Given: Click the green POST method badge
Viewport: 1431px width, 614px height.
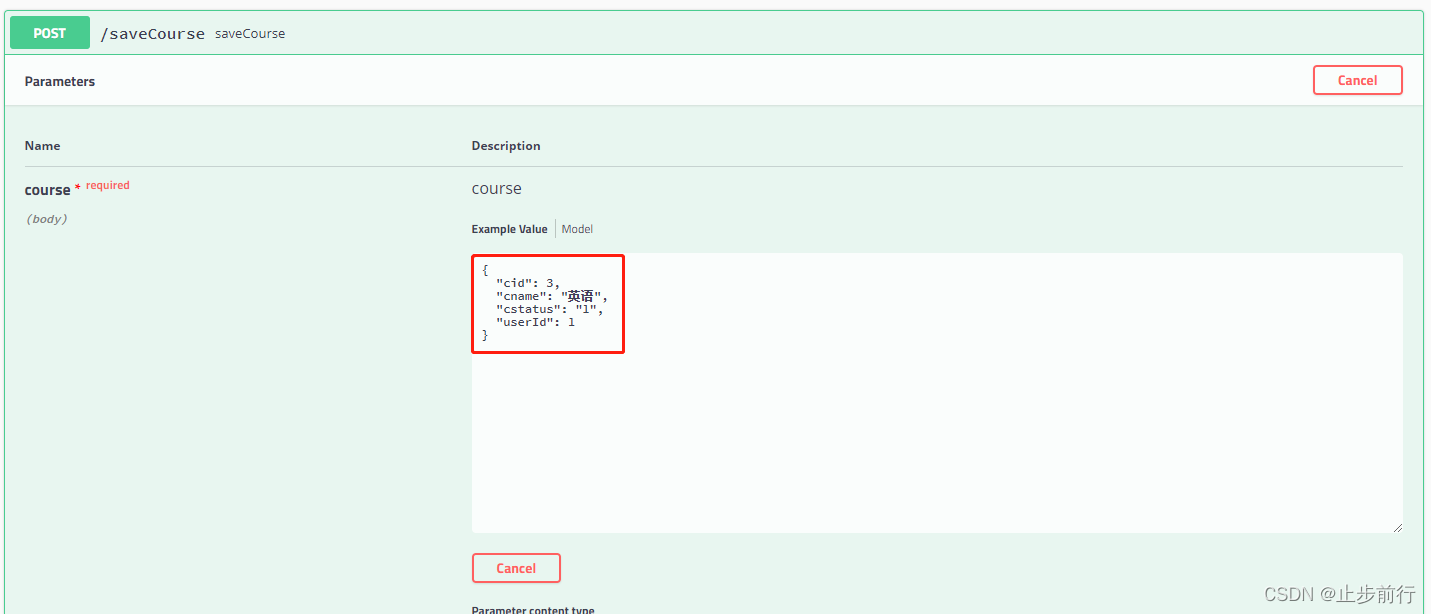Looking at the screenshot, I should 50,33.
